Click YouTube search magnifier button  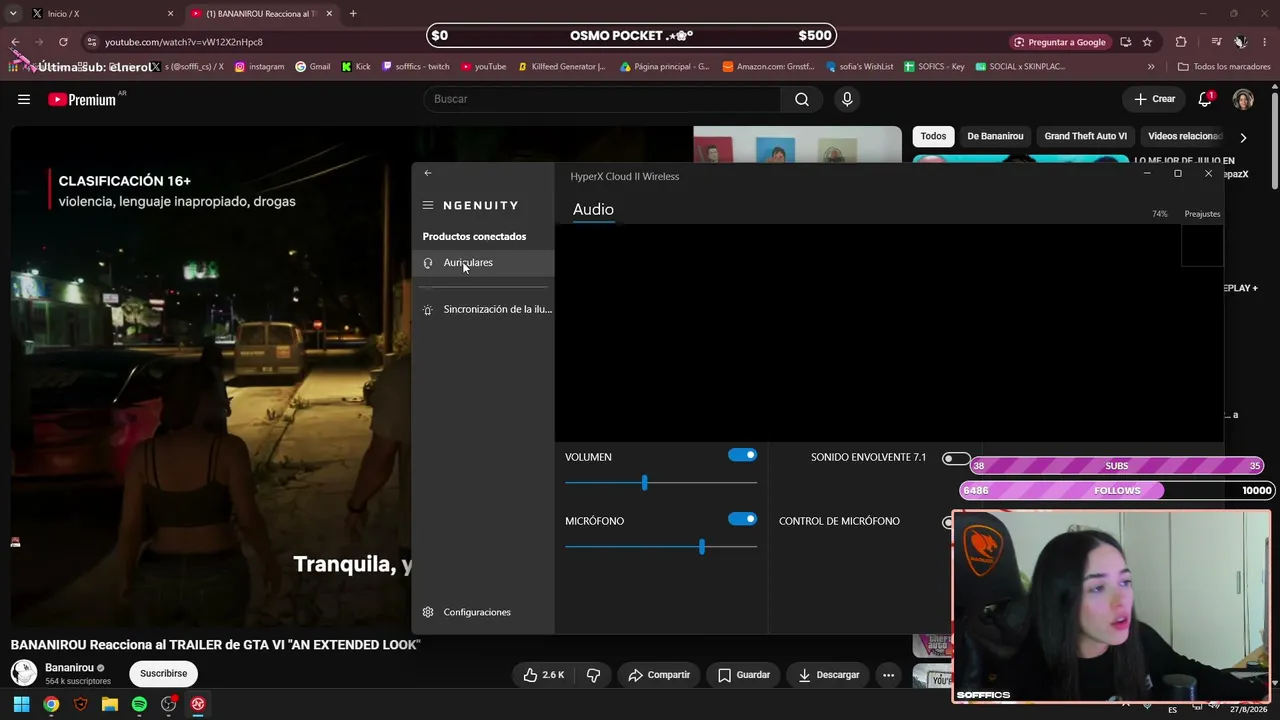pyautogui.click(x=802, y=99)
